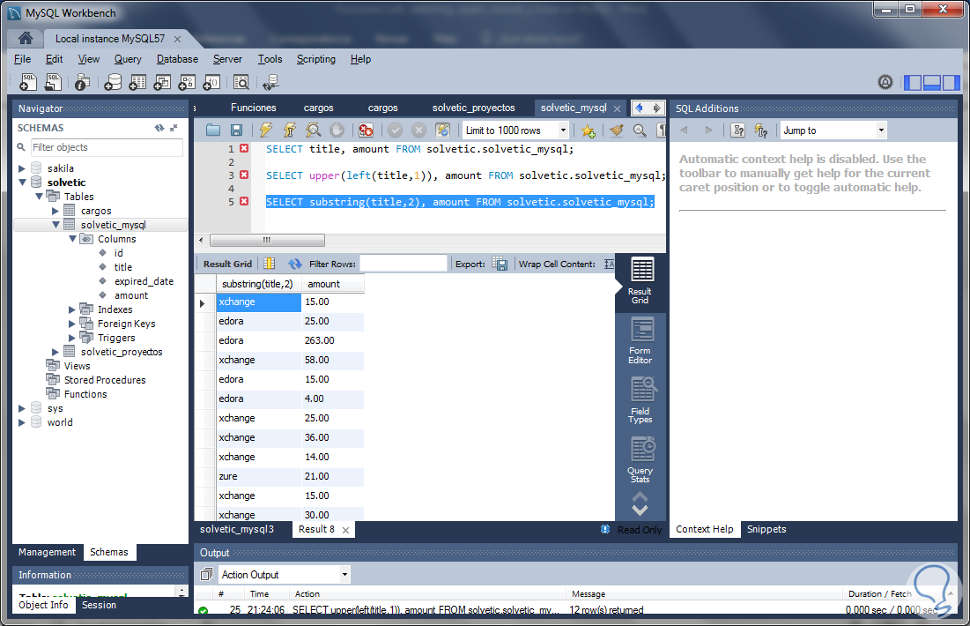Open the Management tab in Navigator
The image size is (970, 626).
tap(47, 552)
